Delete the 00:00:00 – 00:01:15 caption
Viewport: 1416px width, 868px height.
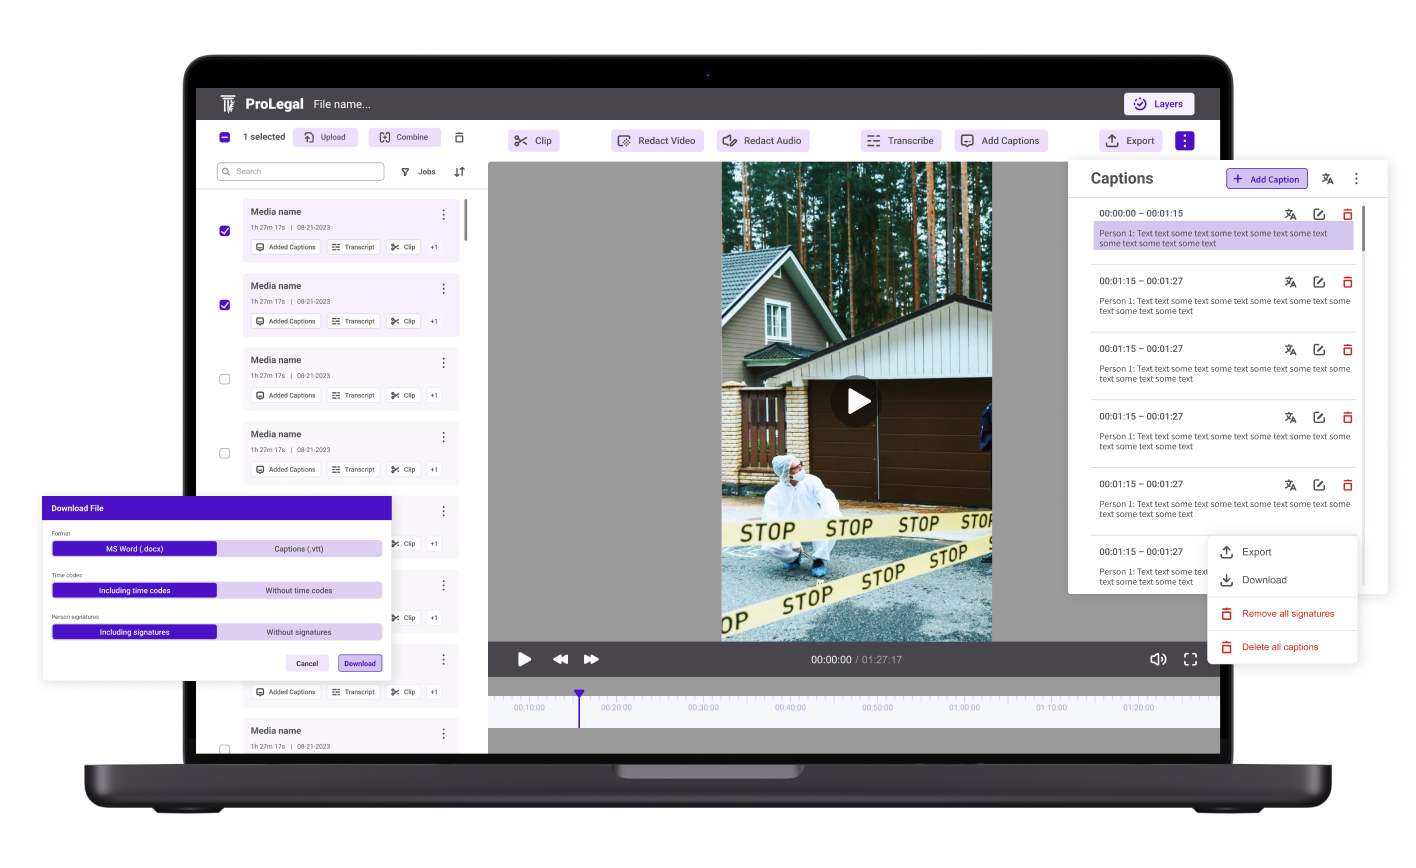tap(1347, 214)
